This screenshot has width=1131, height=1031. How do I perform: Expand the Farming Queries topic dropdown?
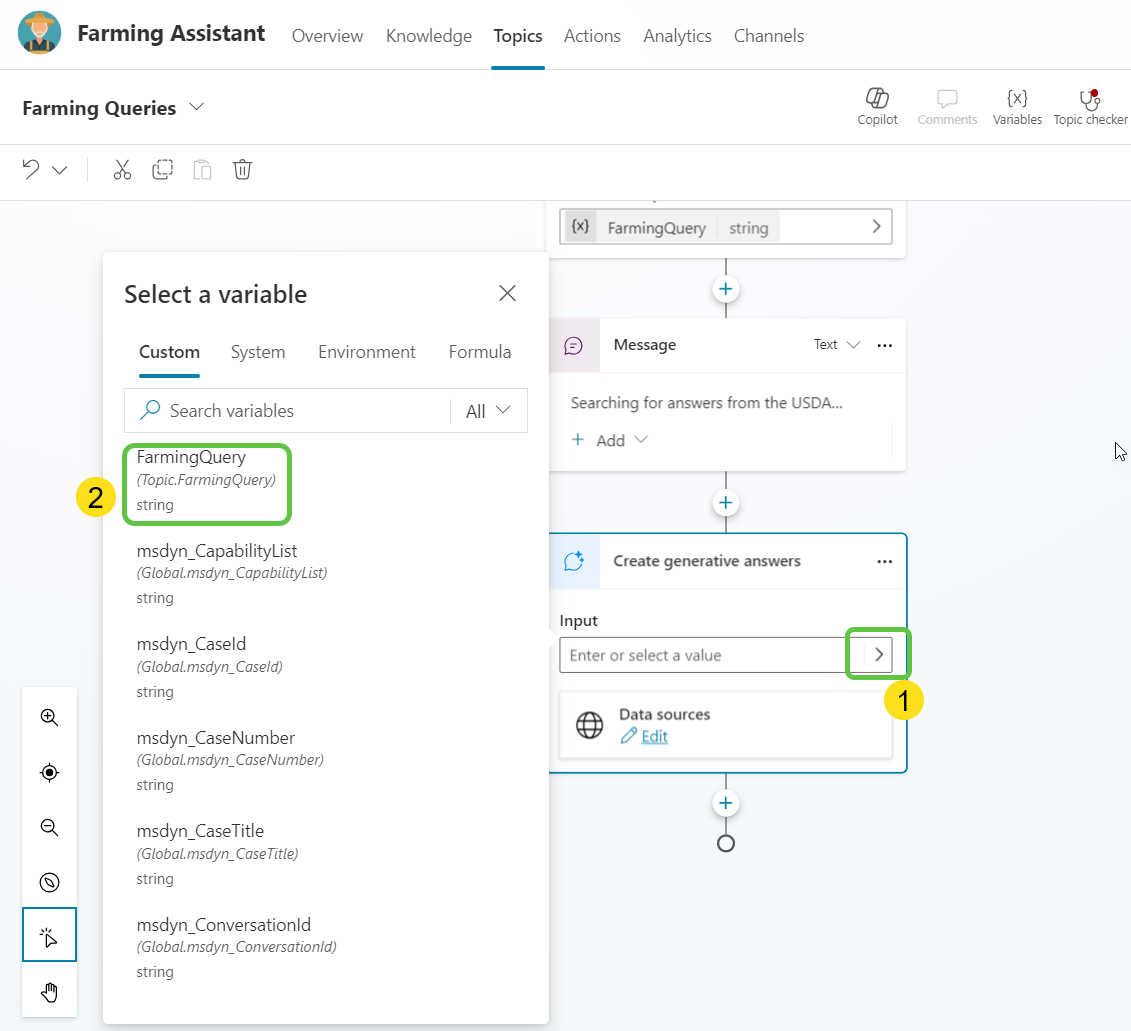point(196,107)
